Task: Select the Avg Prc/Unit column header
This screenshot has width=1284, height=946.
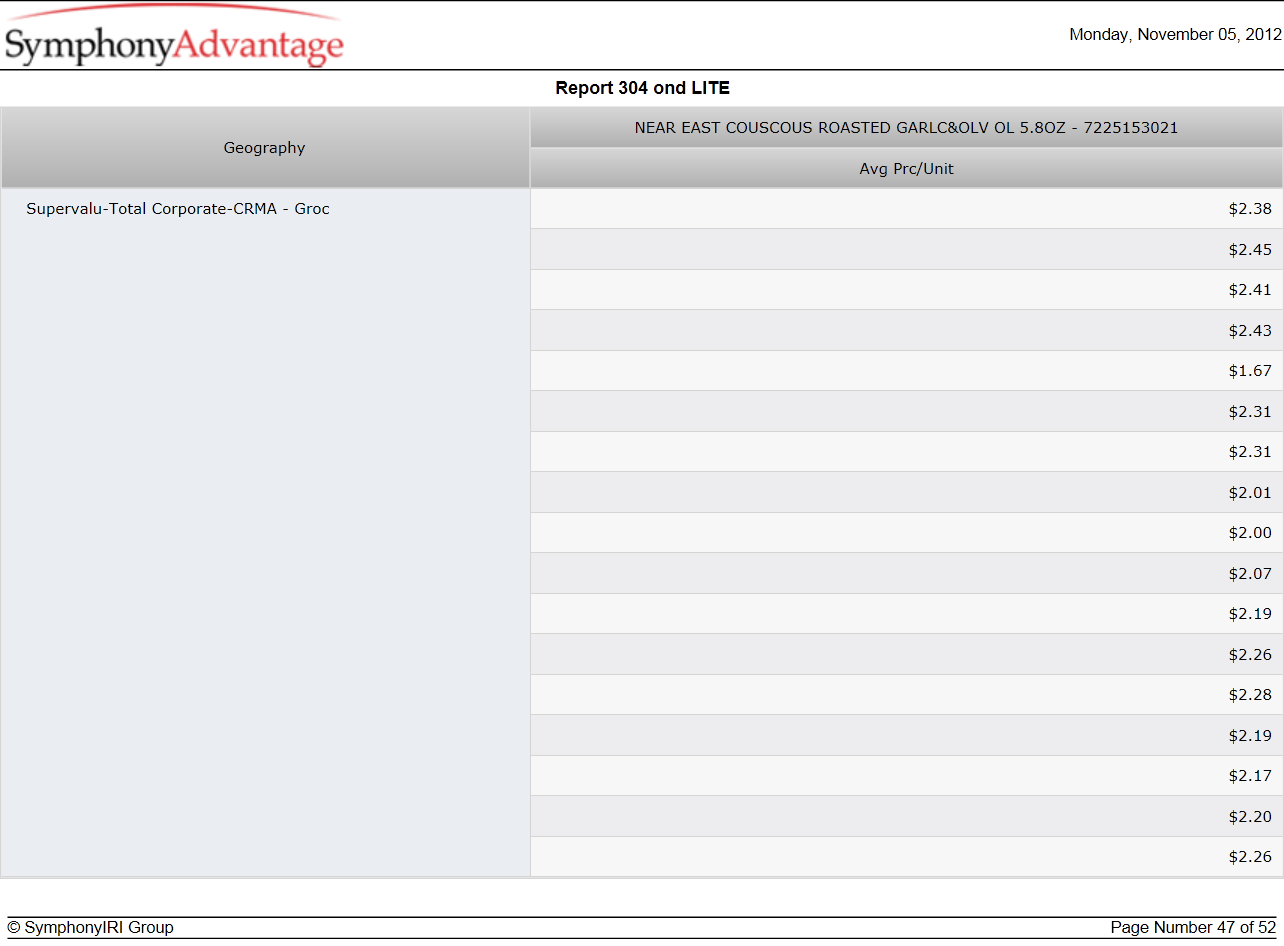Action: point(906,169)
